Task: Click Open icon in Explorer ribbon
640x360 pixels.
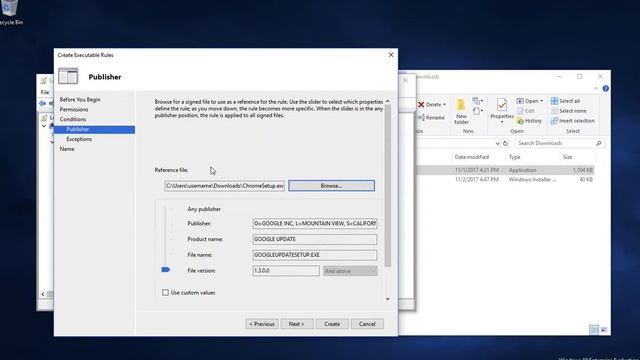Action: coord(520,101)
